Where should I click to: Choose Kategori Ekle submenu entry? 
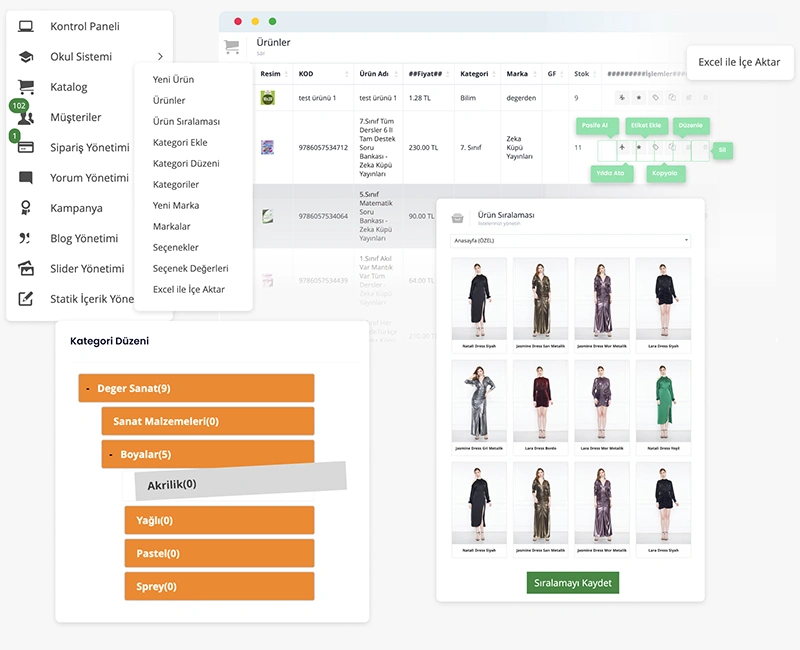180,142
